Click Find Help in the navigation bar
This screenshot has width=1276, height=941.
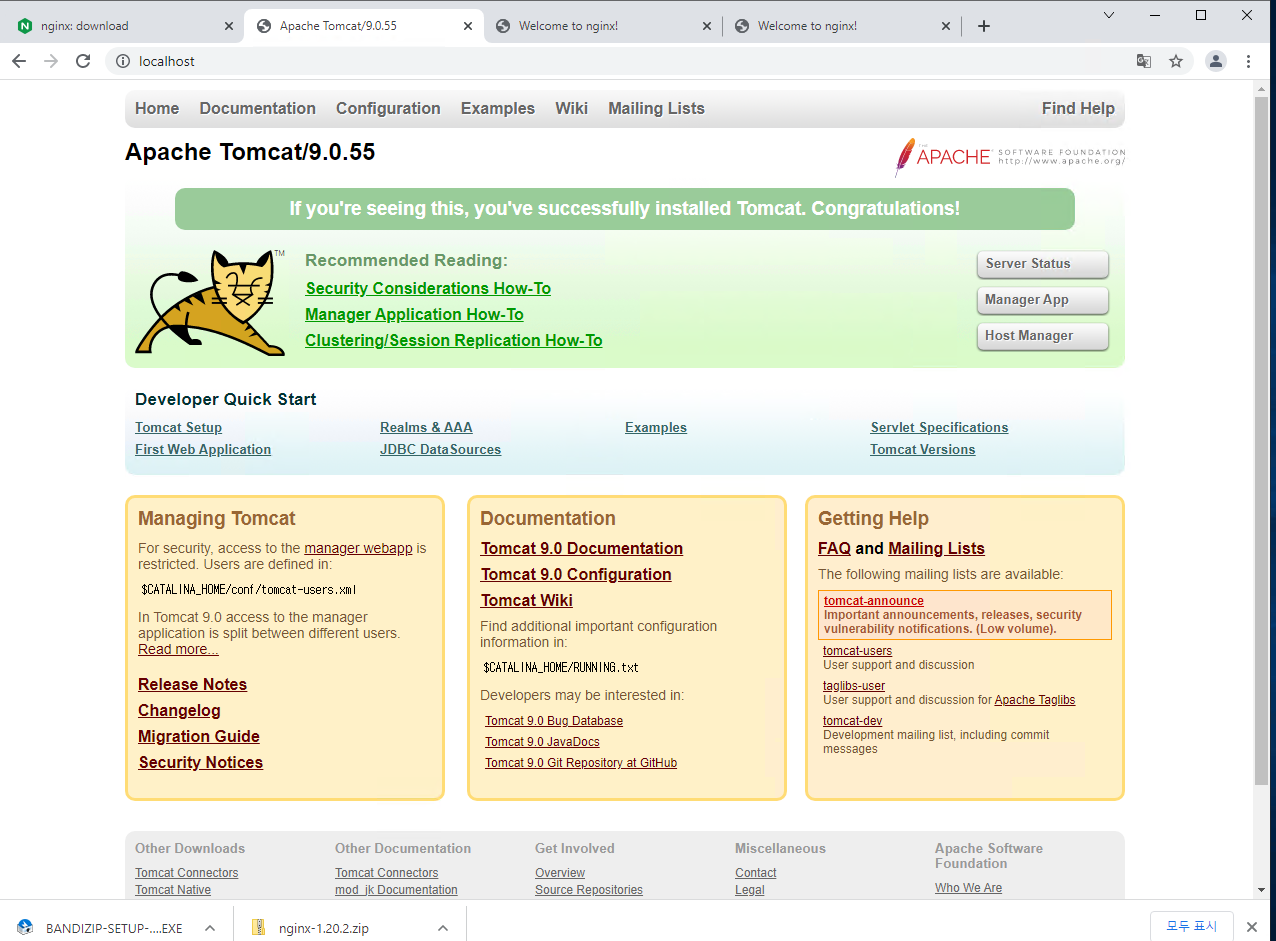point(1078,108)
